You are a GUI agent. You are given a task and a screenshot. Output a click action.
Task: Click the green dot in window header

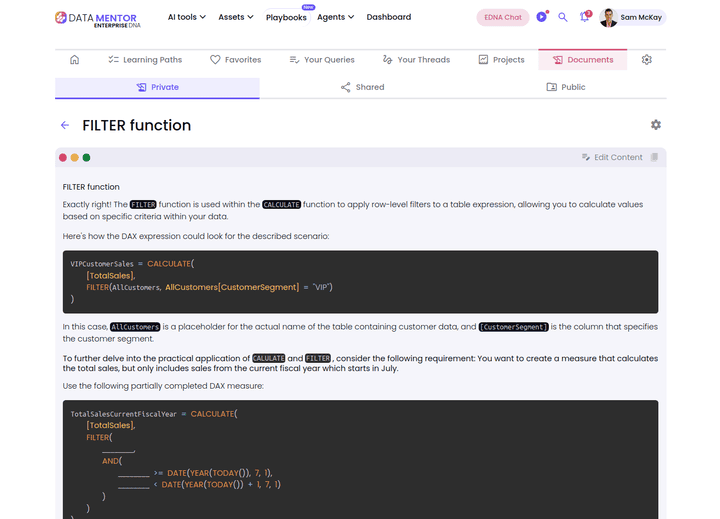(x=86, y=158)
